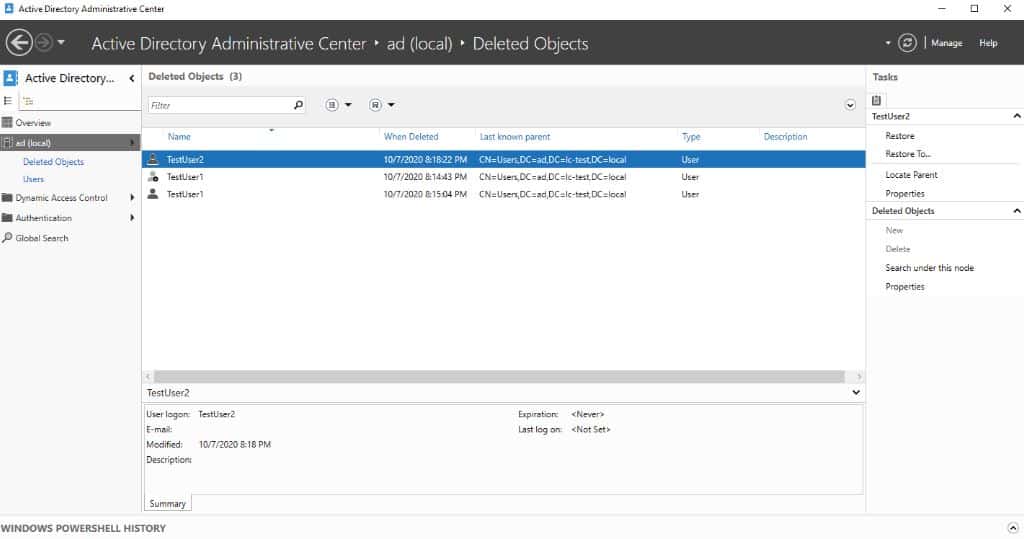Click 'ad (local)' in the breadcrumb

(x=419, y=44)
